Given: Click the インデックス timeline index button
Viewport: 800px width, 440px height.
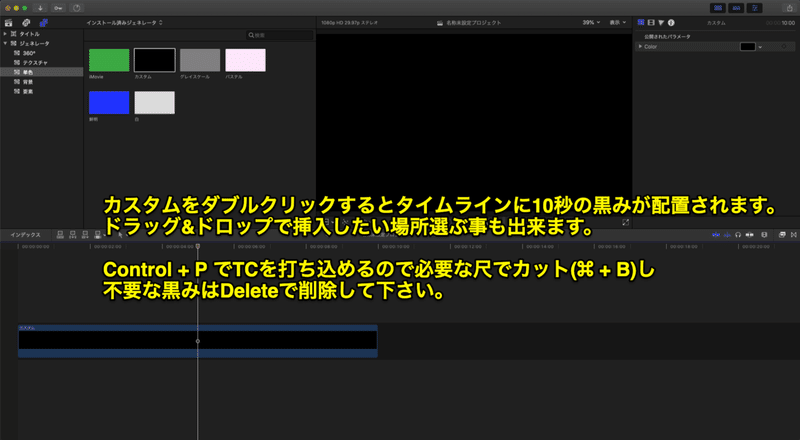Looking at the screenshot, I should click(26, 235).
